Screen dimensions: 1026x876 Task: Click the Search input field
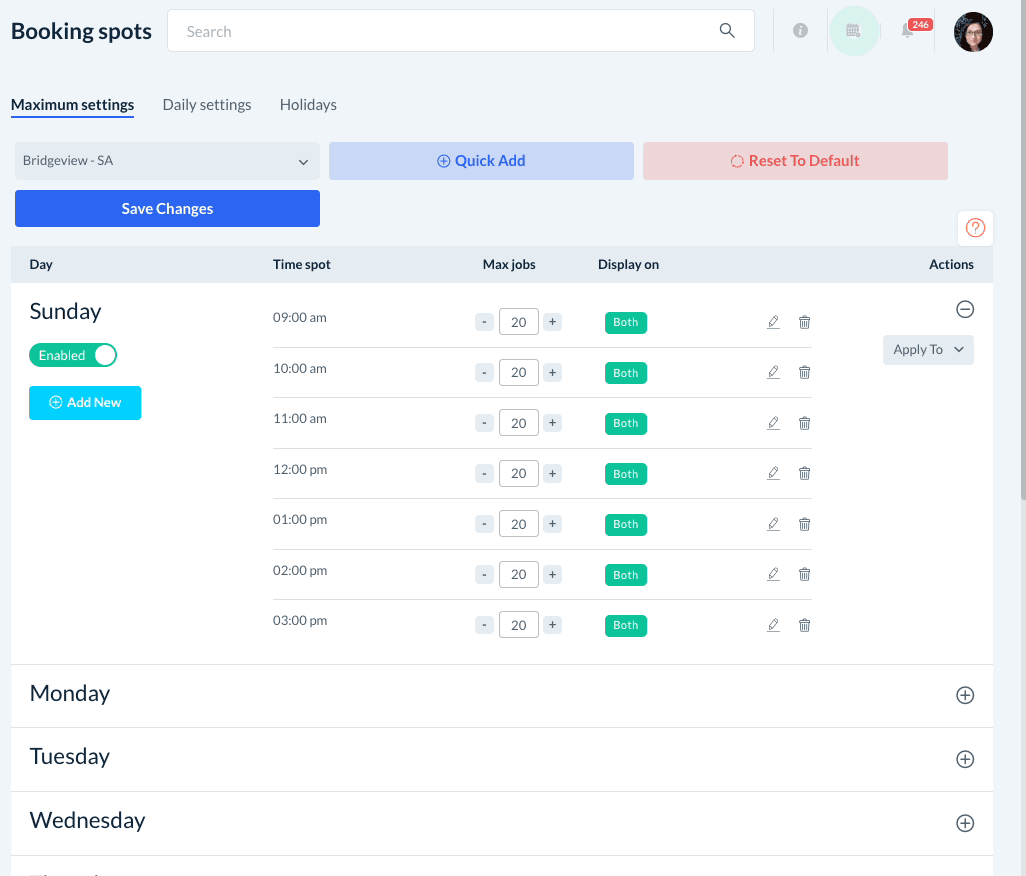click(x=440, y=31)
